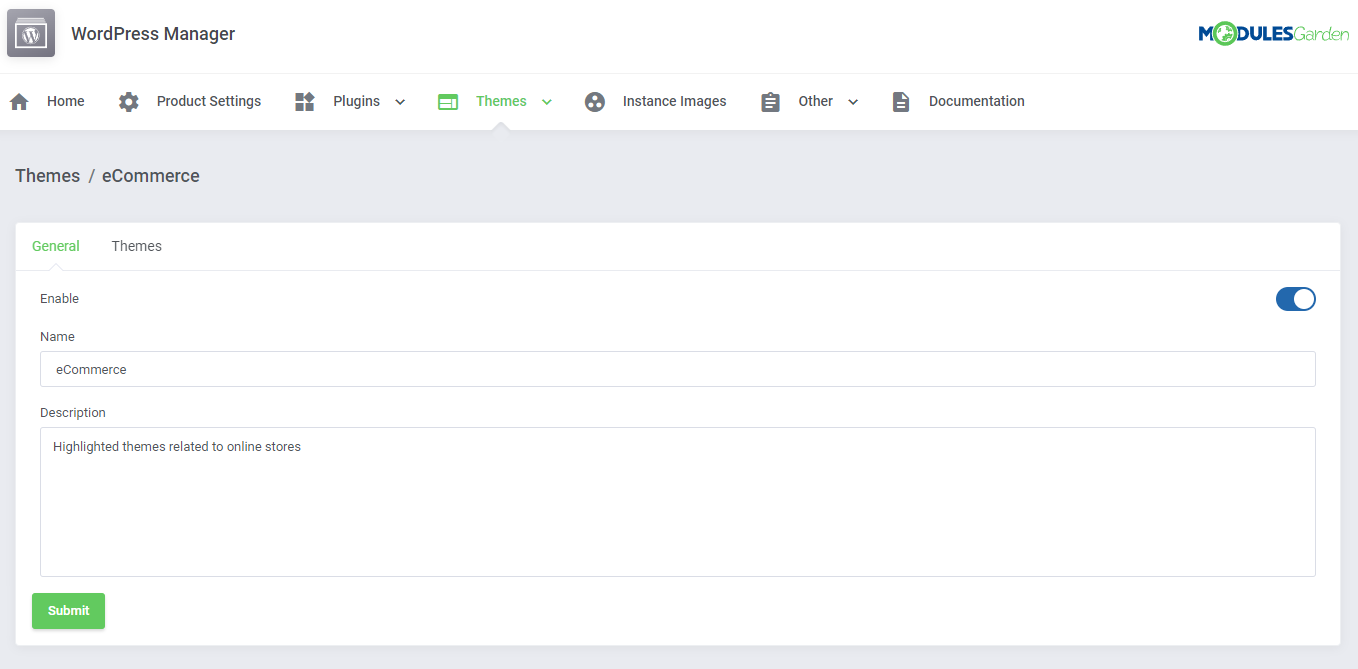Click the Home icon in the navigation bar

(18, 101)
